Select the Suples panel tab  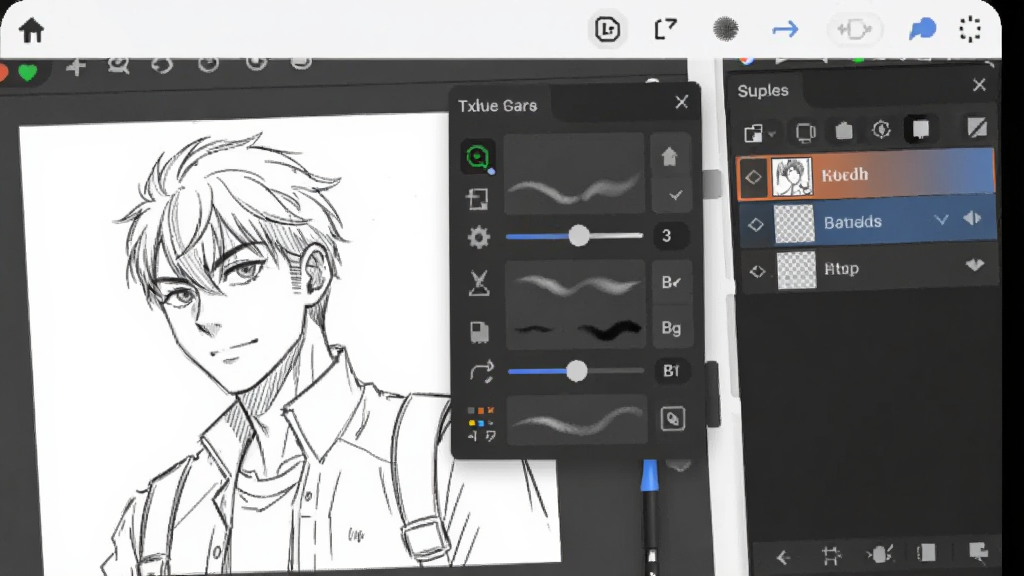coord(763,91)
